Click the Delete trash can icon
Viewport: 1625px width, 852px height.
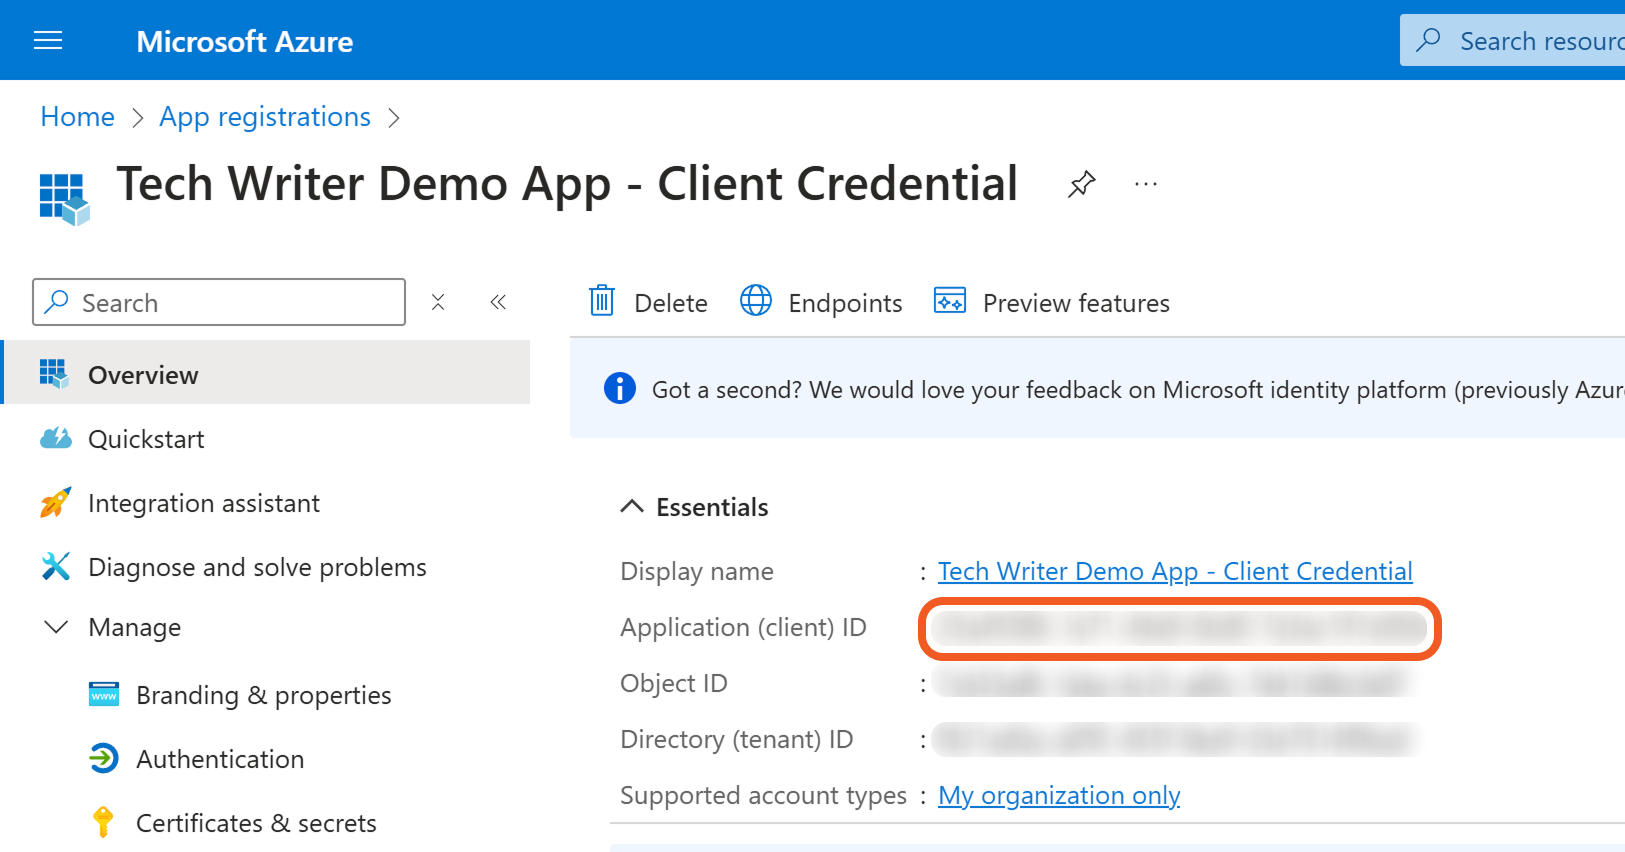pos(602,301)
